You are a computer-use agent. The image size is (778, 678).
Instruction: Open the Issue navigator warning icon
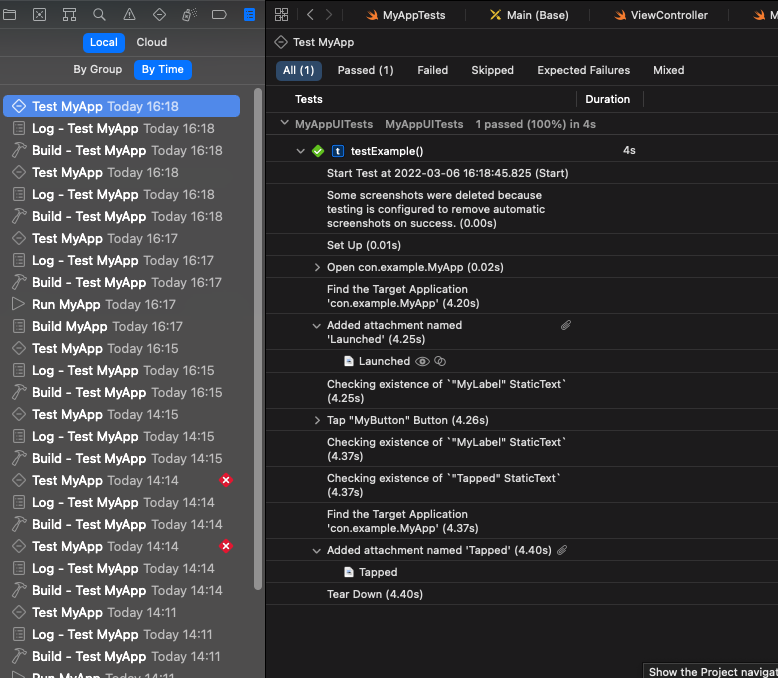(130, 15)
